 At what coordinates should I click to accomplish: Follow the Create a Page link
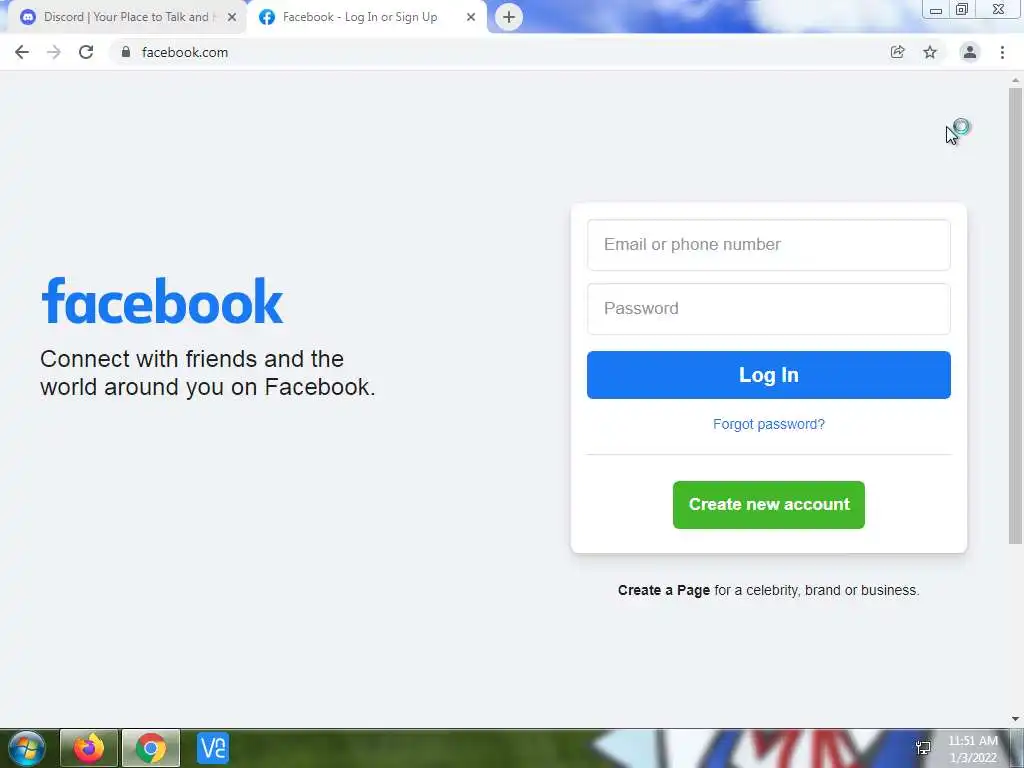(664, 590)
